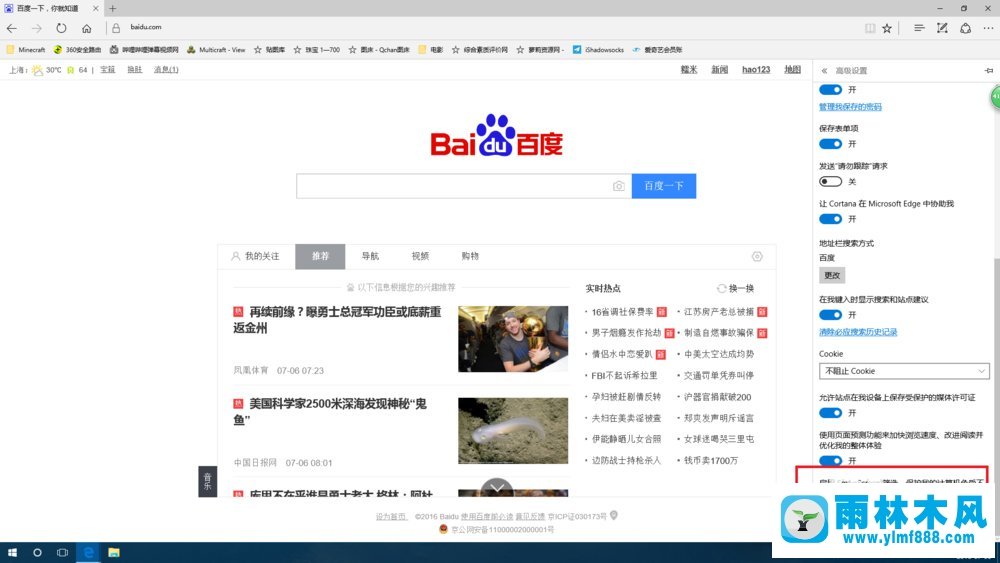Open File Explorer from taskbar
The height and width of the screenshot is (563, 1000).
[x=114, y=552]
